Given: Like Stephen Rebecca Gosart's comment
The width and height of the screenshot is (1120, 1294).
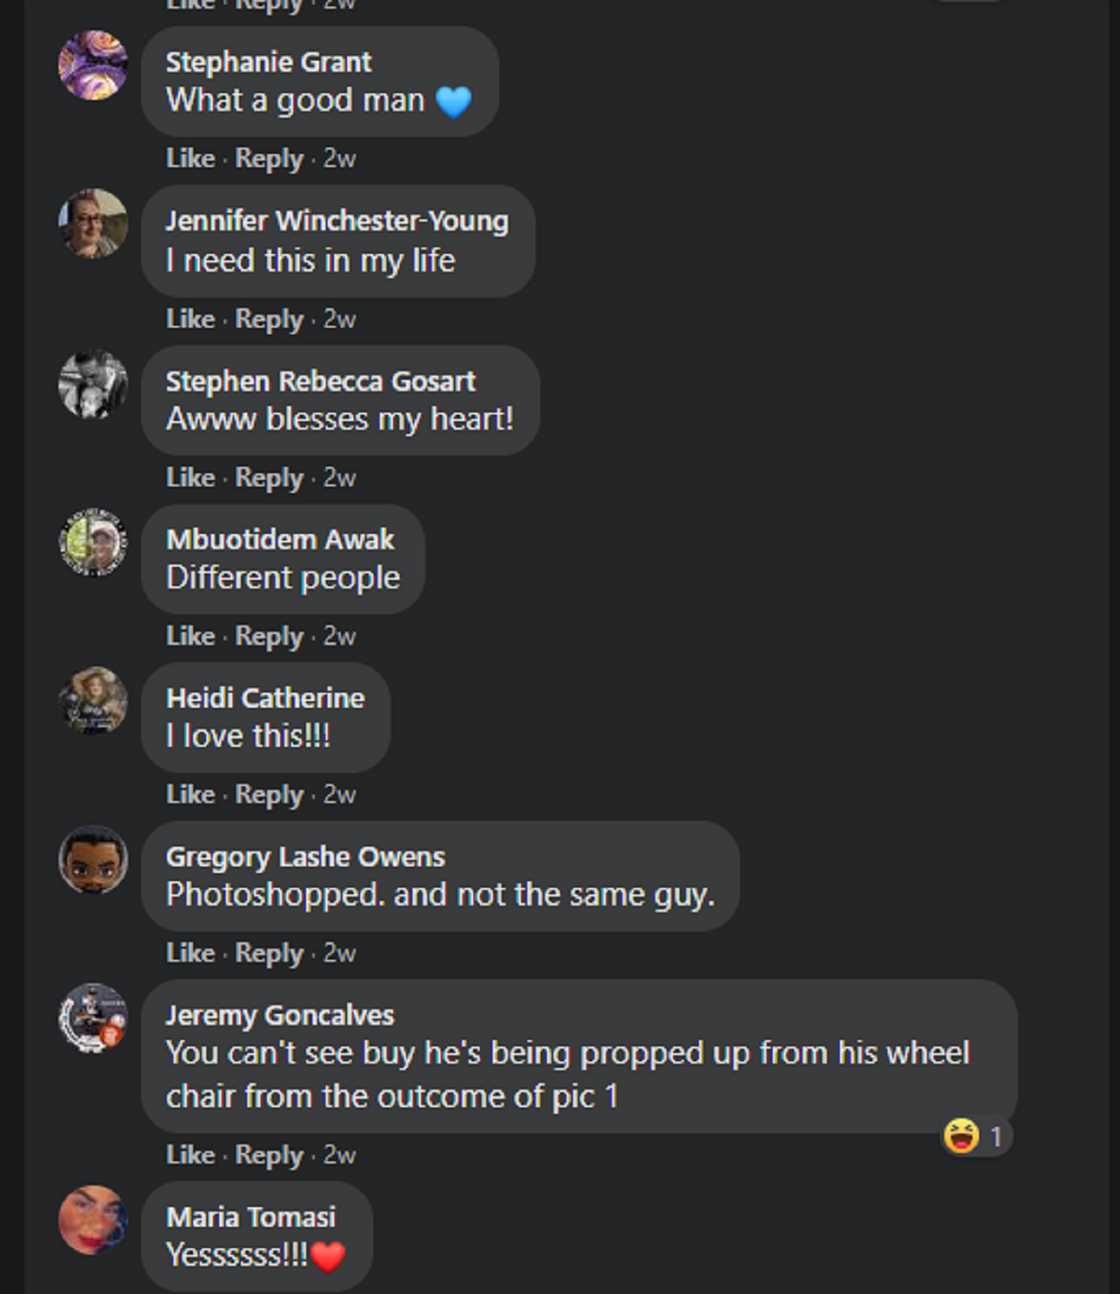Looking at the screenshot, I should [190, 477].
